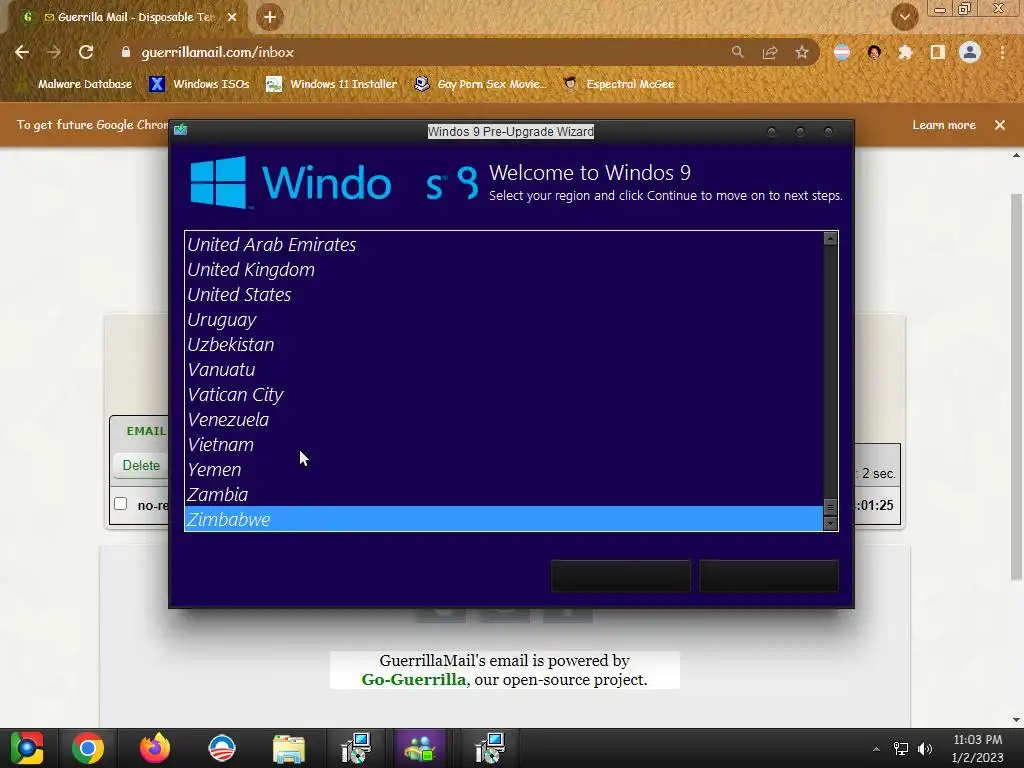Click the left blank wizard button
1024x768 pixels.
(x=620, y=576)
